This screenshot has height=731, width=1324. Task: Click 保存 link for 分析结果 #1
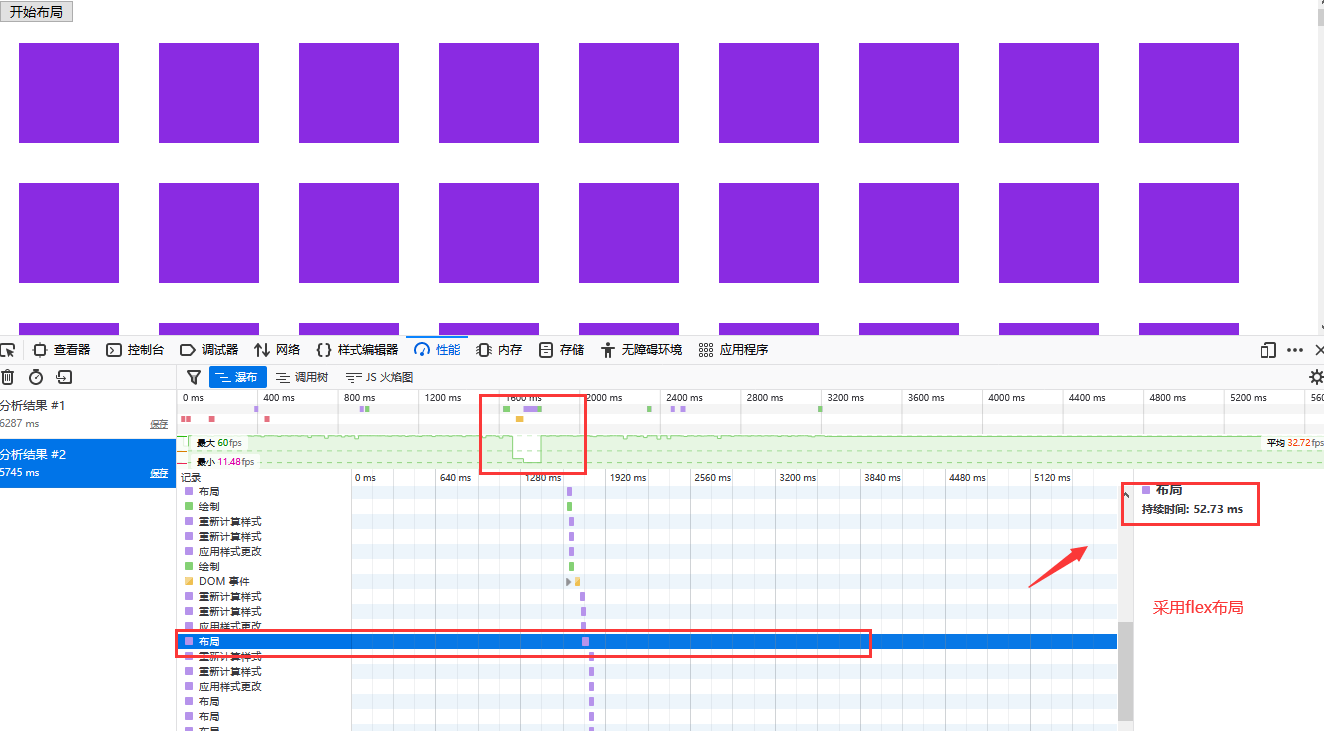tap(159, 424)
